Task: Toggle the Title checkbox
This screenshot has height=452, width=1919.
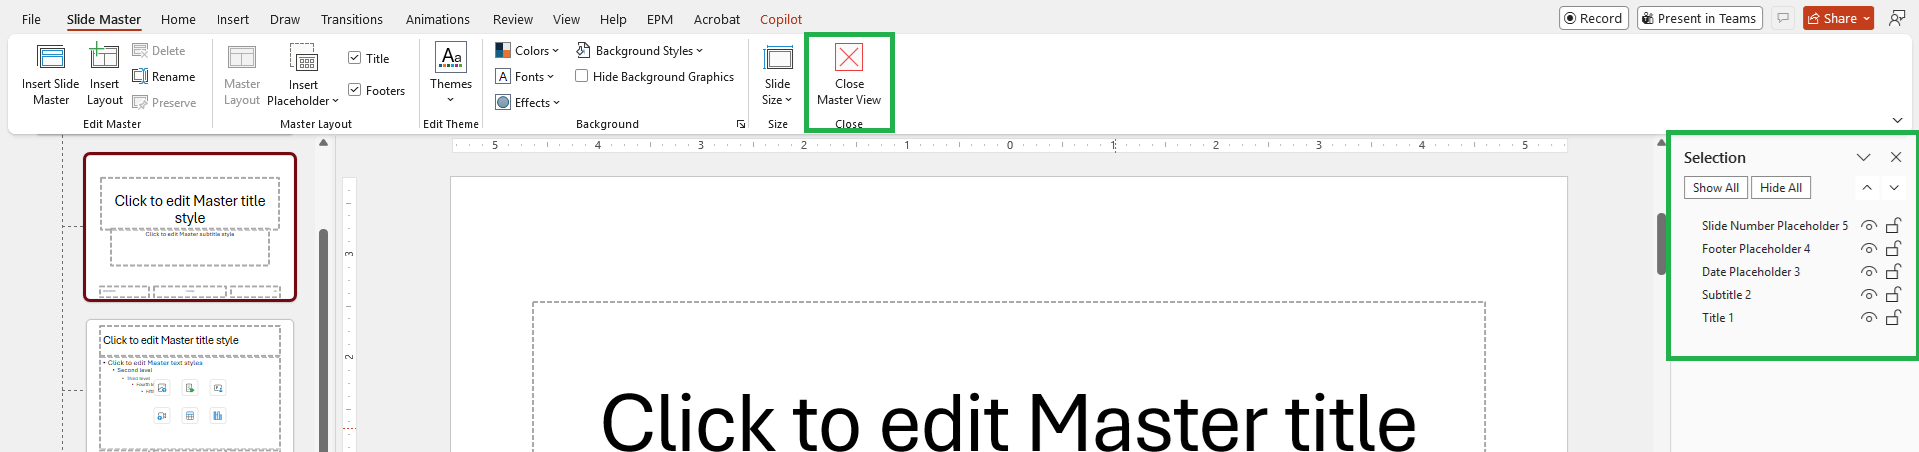Action: (x=354, y=58)
